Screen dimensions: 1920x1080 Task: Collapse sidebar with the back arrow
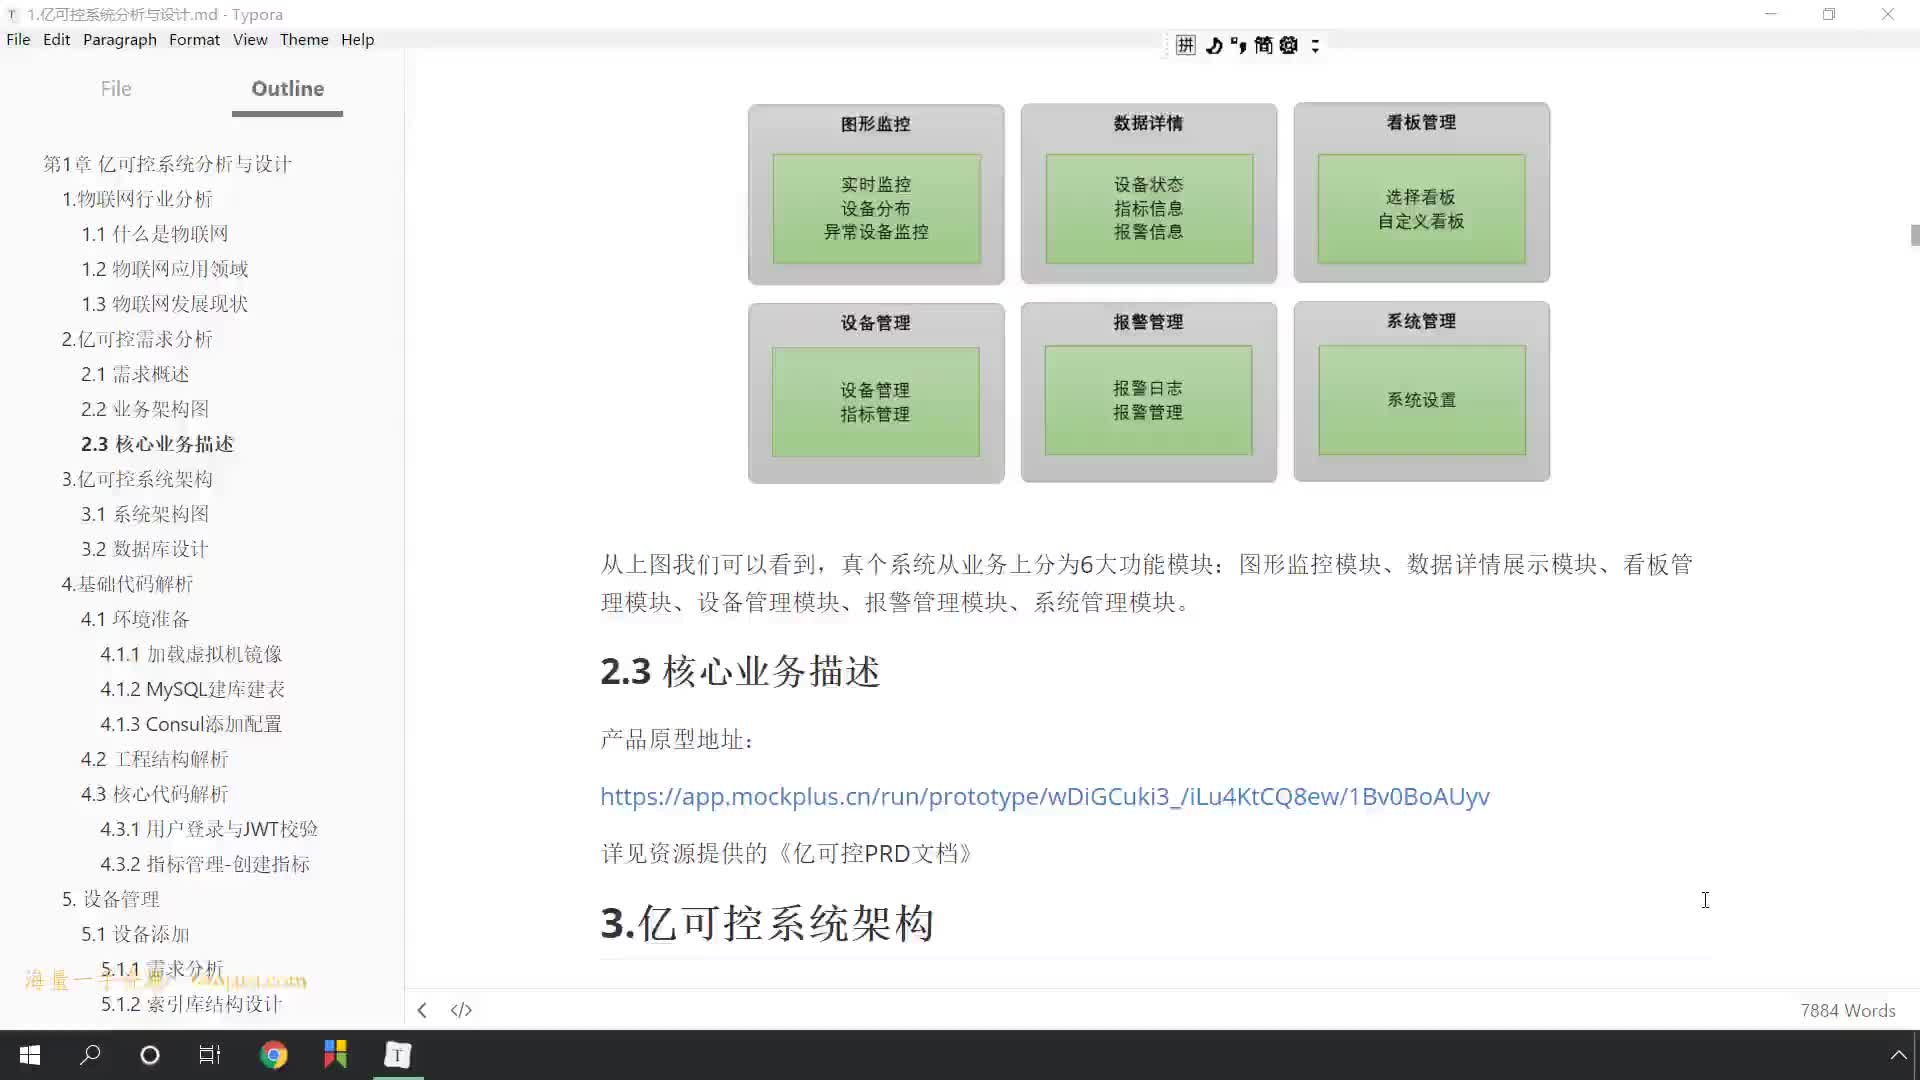pos(422,1010)
